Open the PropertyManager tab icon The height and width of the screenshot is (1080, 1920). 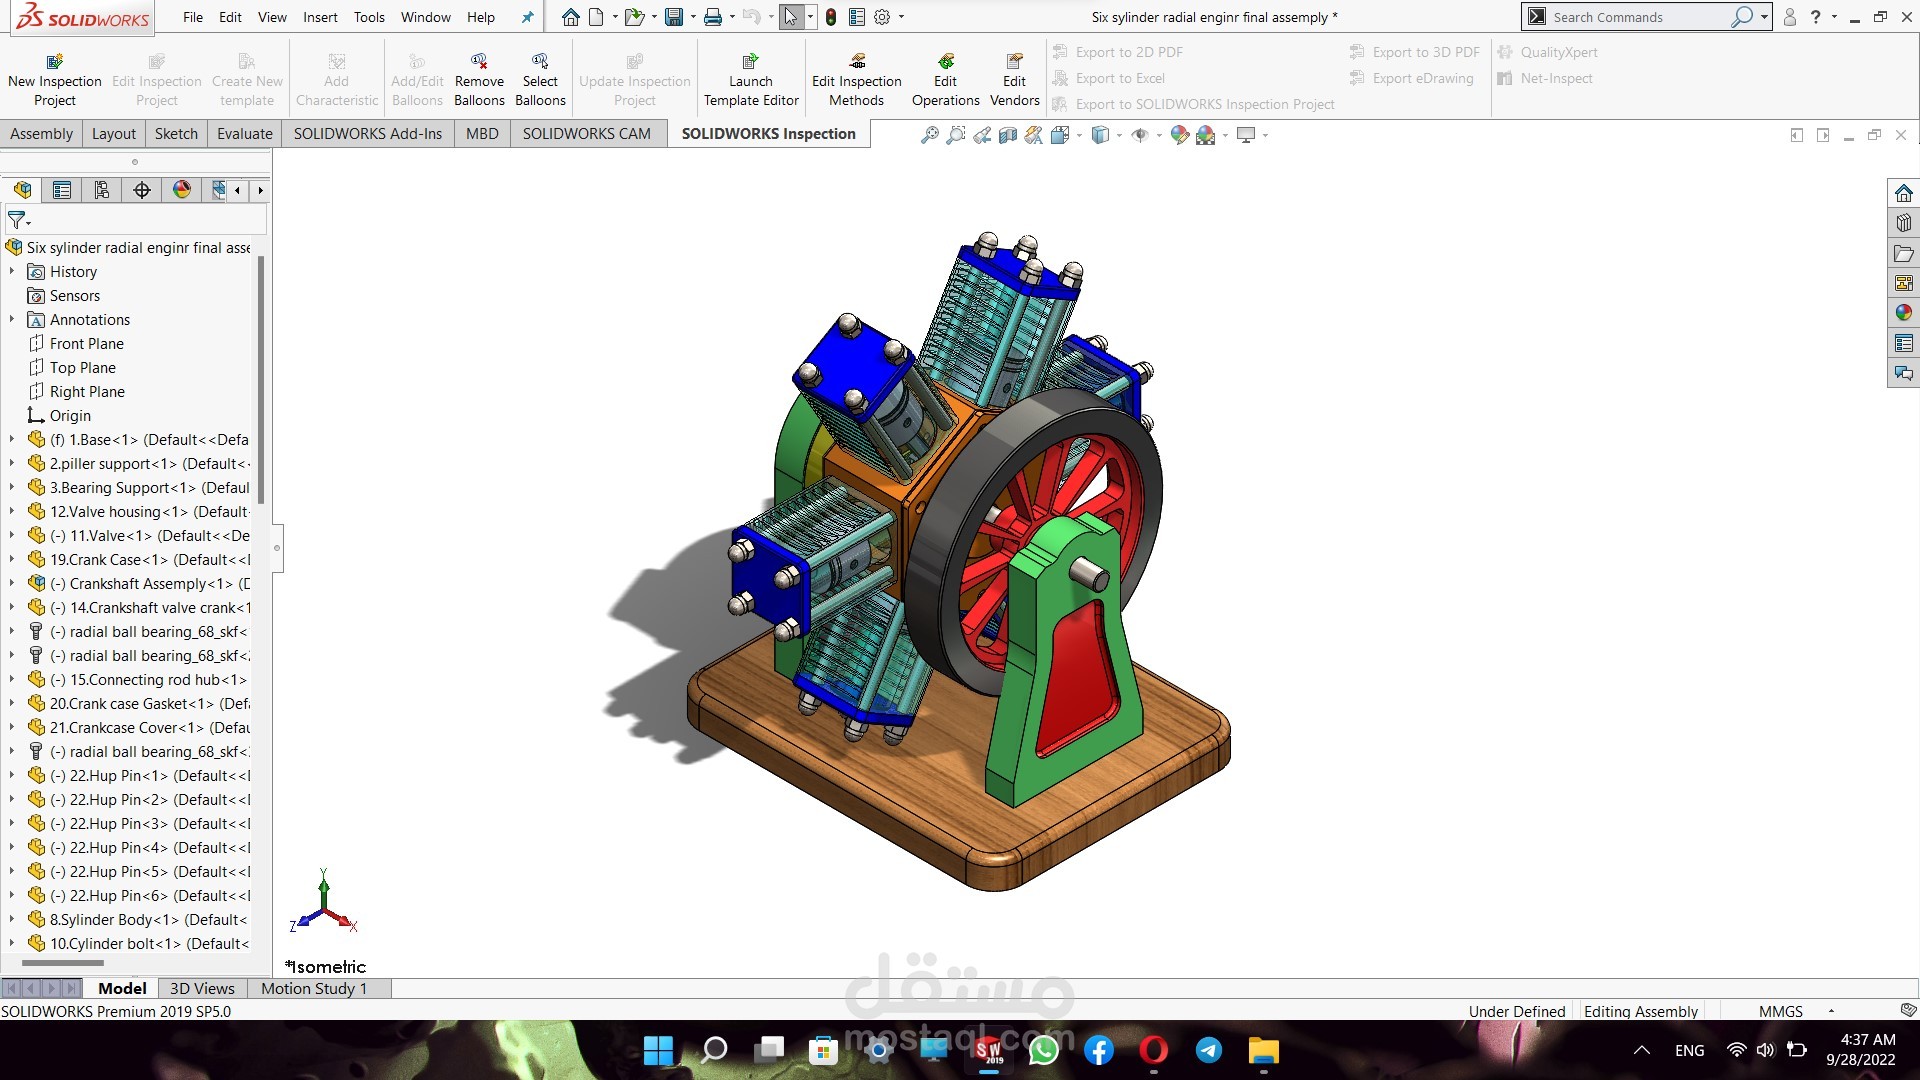click(62, 190)
